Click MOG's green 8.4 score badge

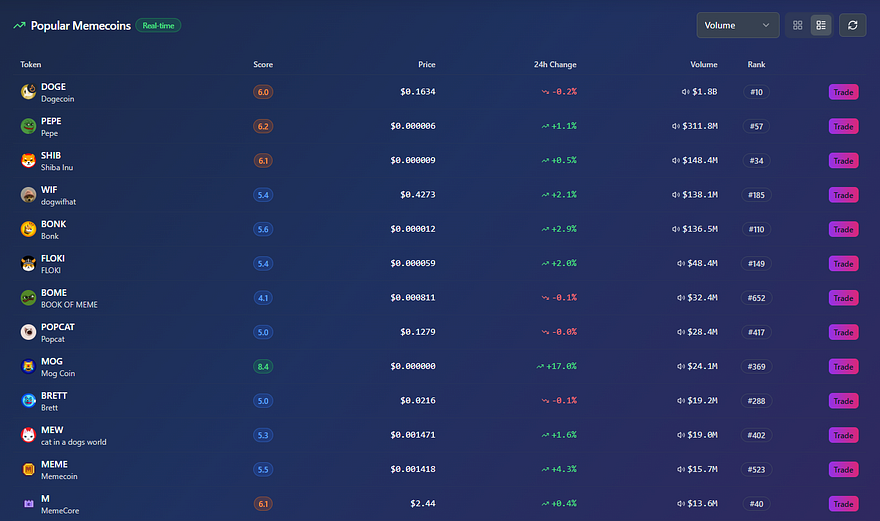[263, 367]
